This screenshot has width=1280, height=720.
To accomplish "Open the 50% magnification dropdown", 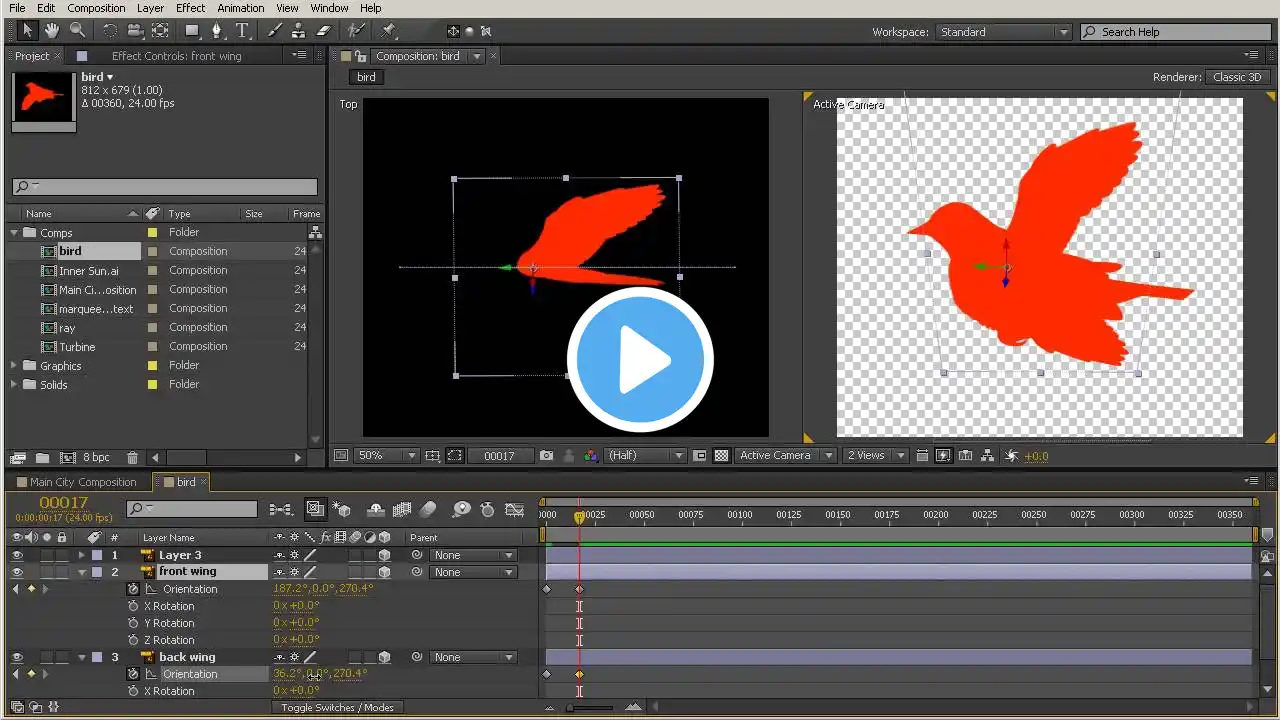I will [388, 455].
